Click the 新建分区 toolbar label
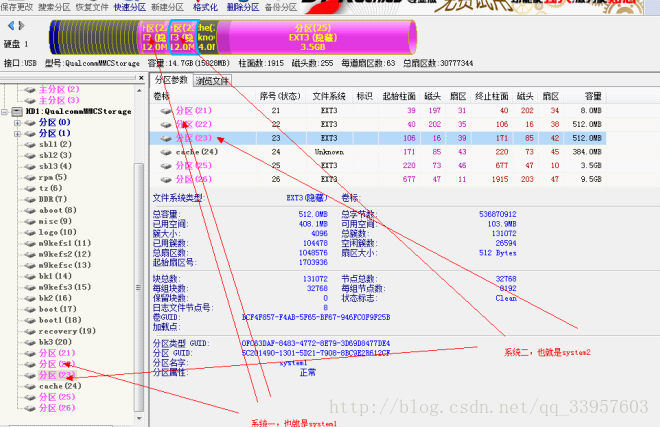Screen dimensions: 660x427 tap(168, 7)
